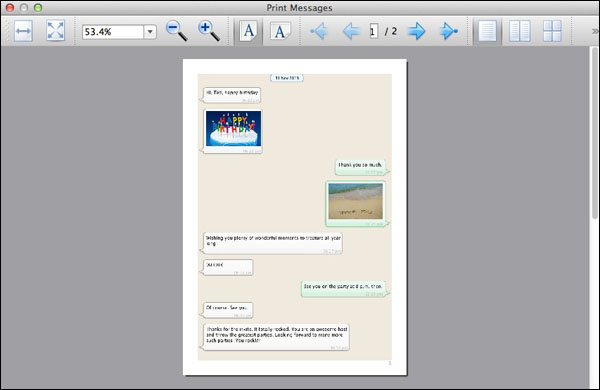The height and width of the screenshot is (390, 600).
Task: Click the current page number field
Action: (x=373, y=31)
